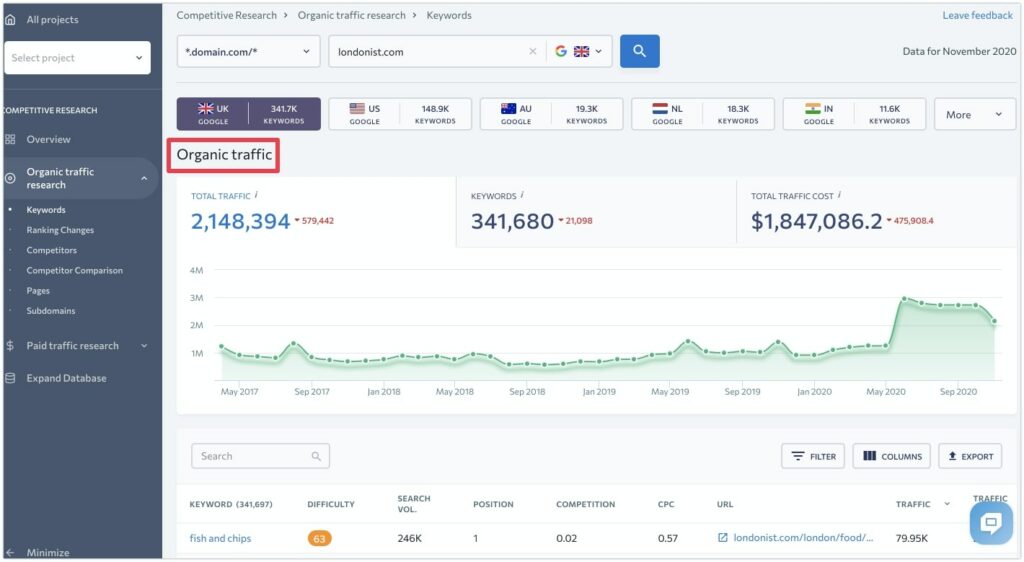The width and height of the screenshot is (1024, 562).
Task: Click the Organic traffic research target icon
Action: point(10,178)
